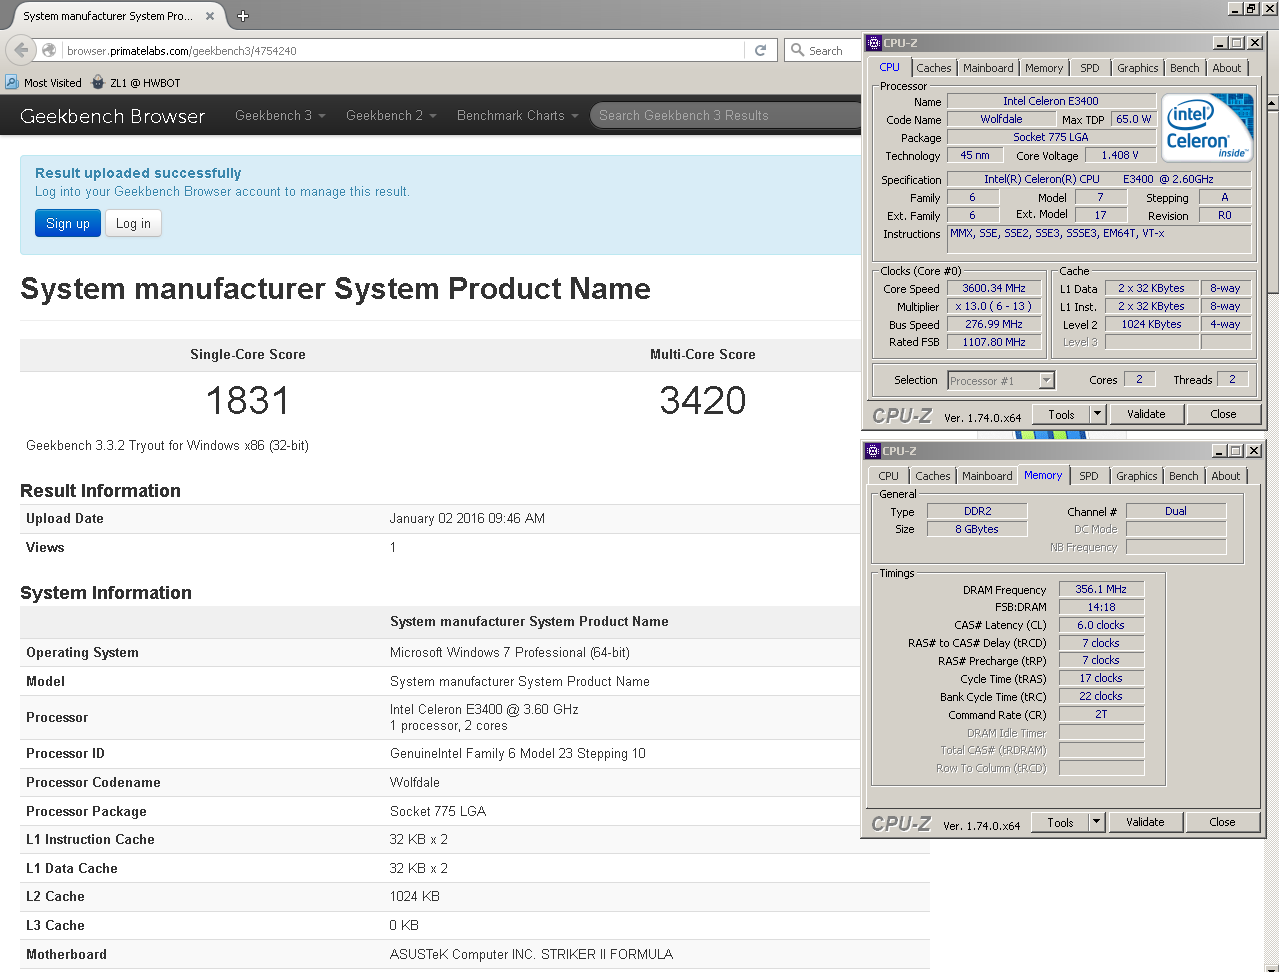Open the ZL1 @ HWBOT bookmark

point(136,83)
